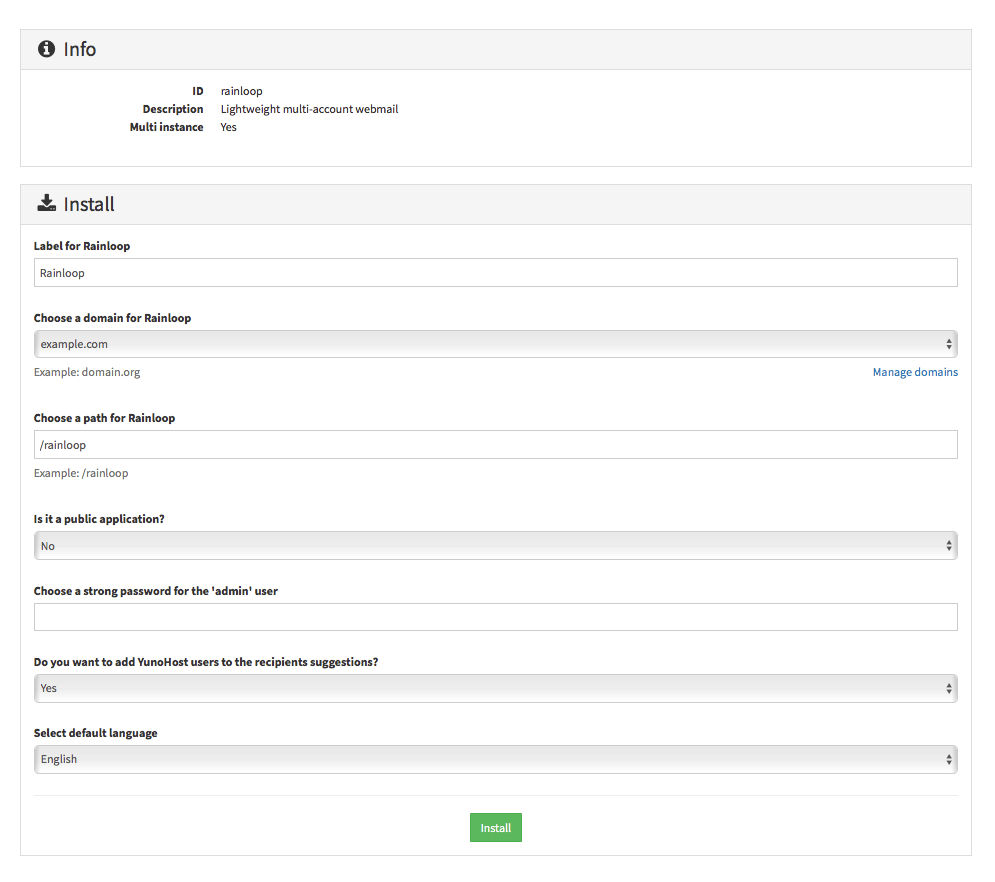The image size is (995, 882).
Task: Click the 'Multi instance' field label
Action: (166, 127)
